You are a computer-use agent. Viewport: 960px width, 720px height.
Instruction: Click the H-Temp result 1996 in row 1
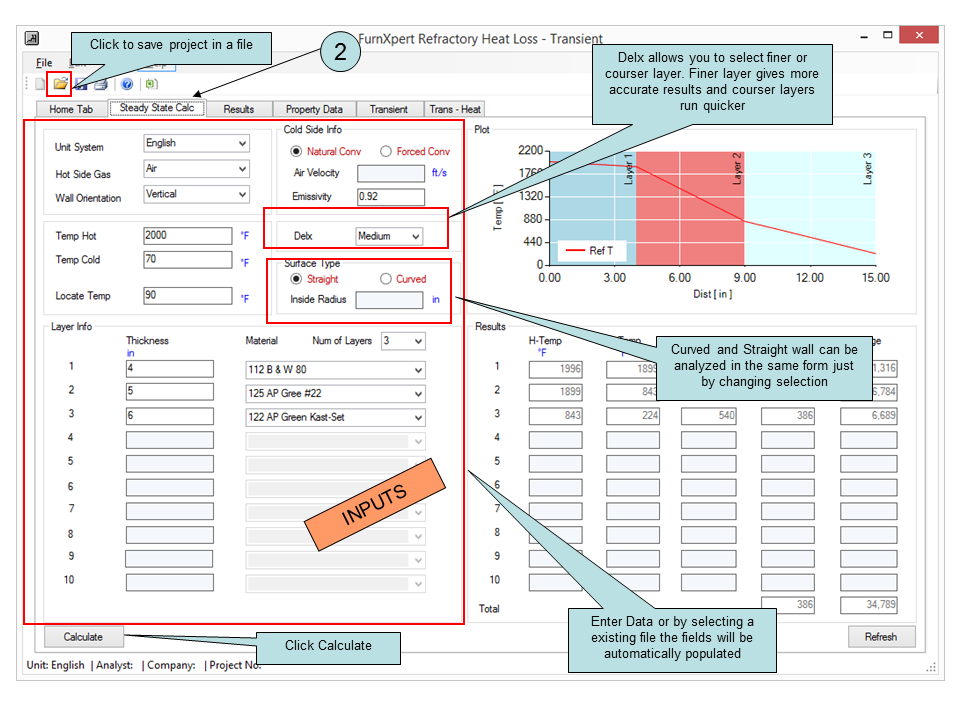coord(556,369)
